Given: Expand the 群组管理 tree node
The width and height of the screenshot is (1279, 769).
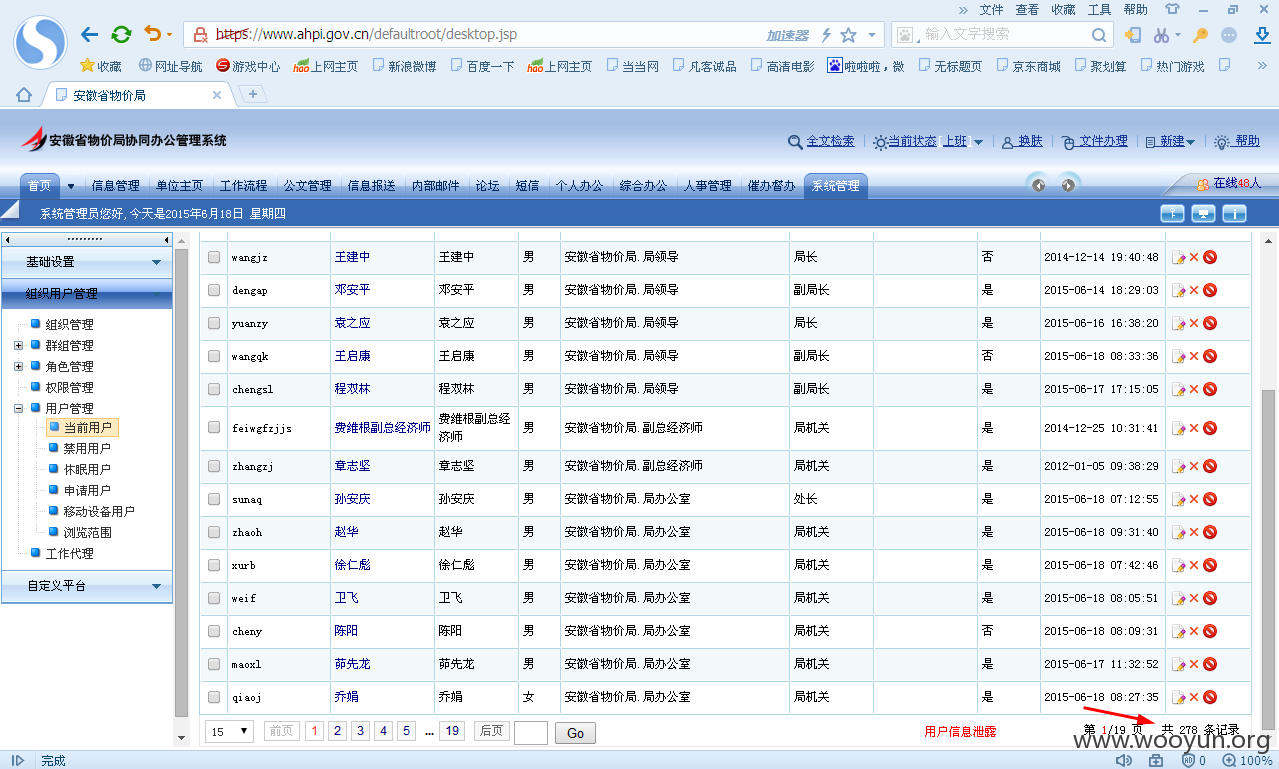Looking at the screenshot, I should 19,345.
